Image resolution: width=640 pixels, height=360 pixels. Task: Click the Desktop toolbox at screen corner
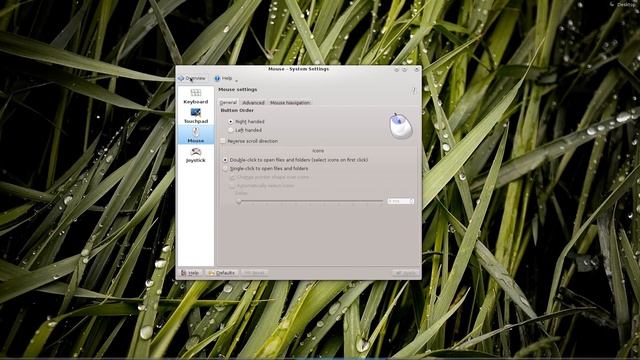point(623,4)
